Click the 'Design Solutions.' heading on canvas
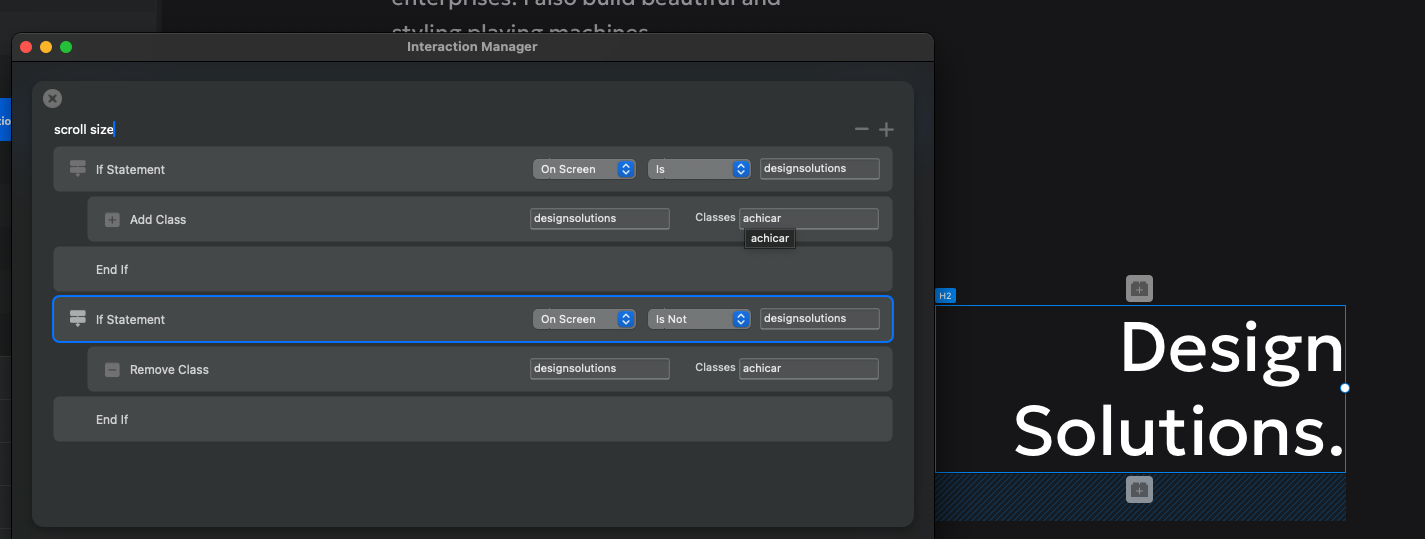1425x539 pixels. (1178, 390)
